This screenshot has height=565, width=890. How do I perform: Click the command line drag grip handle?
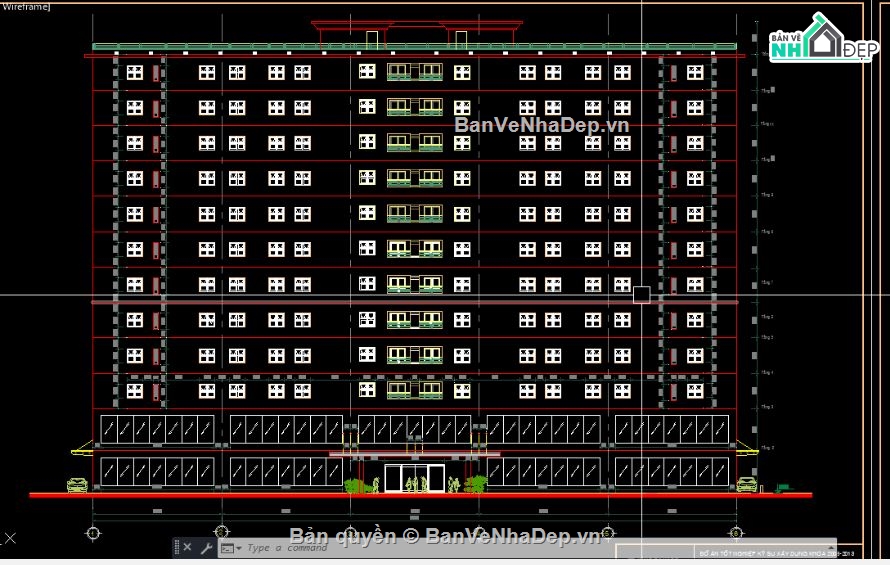[176, 547]
